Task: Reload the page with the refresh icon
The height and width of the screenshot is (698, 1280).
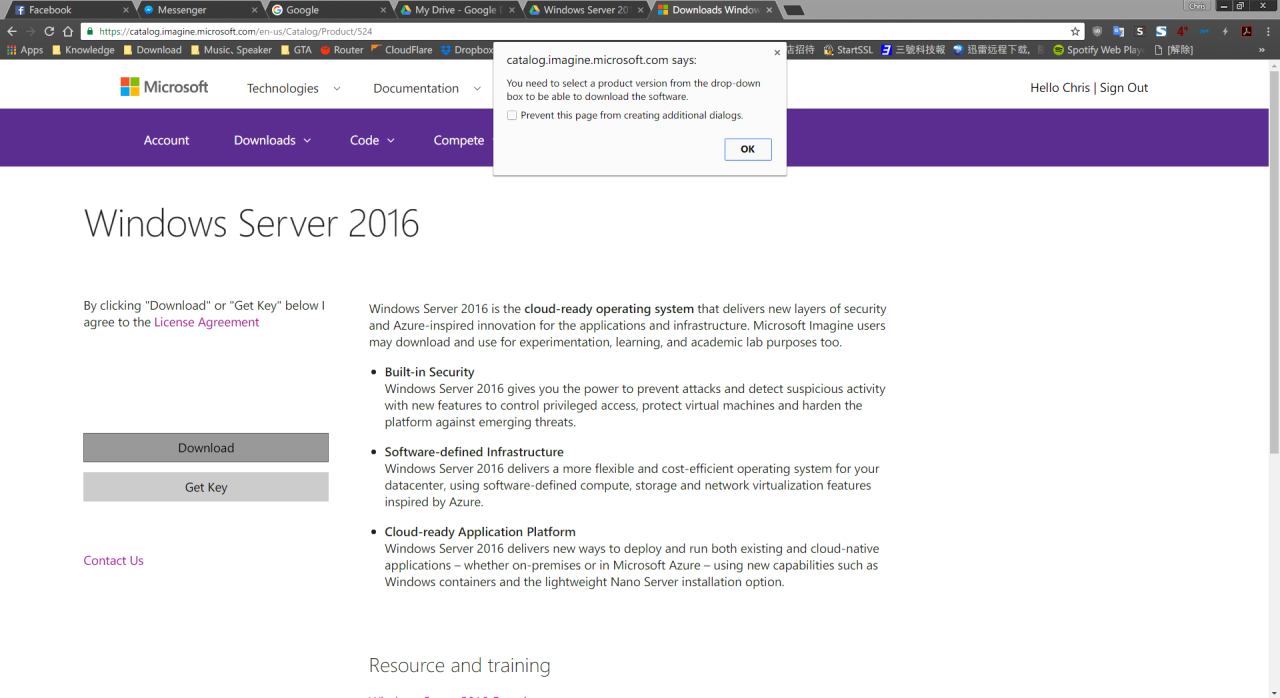Action: pyautogui.click(x=50, y=31)
